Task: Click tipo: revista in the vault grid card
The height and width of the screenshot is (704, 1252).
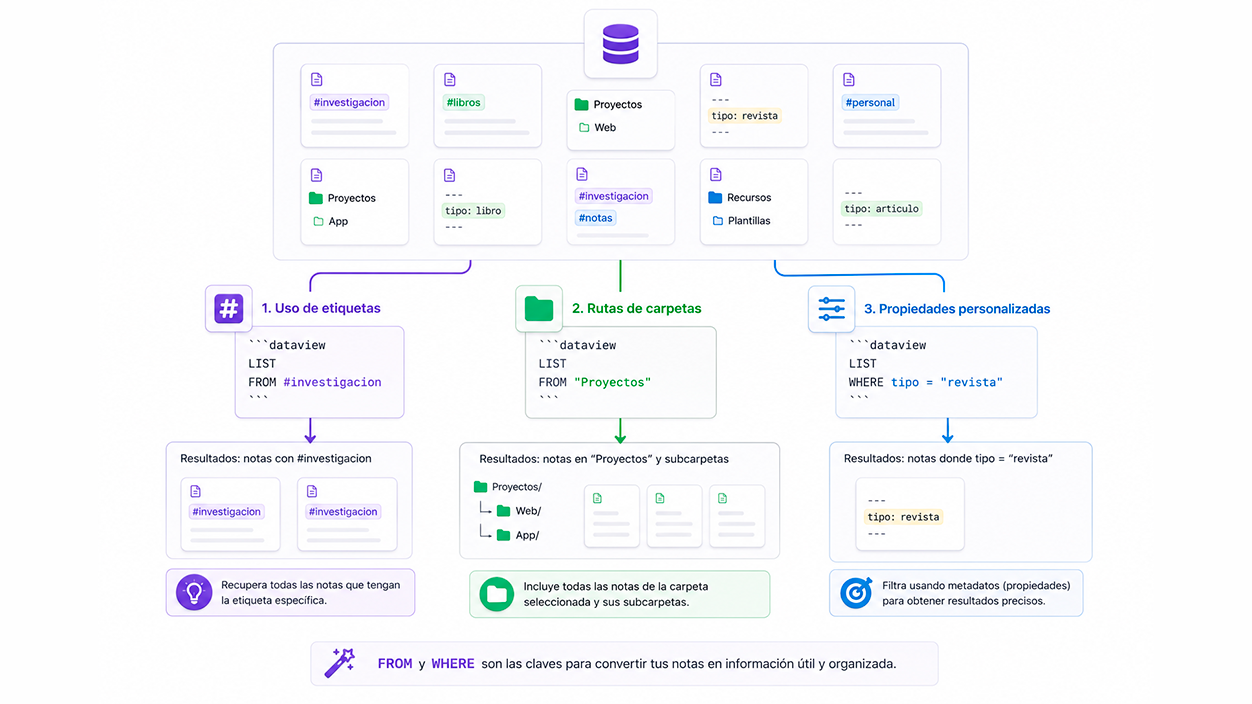Action: click(x=745, y=116)
